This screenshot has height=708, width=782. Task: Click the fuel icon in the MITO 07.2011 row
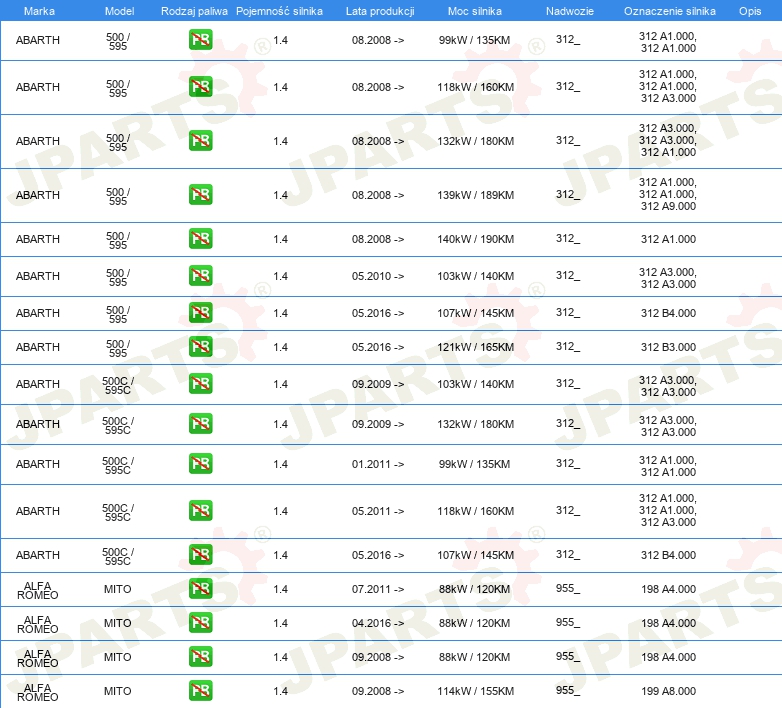pos(200,589)
